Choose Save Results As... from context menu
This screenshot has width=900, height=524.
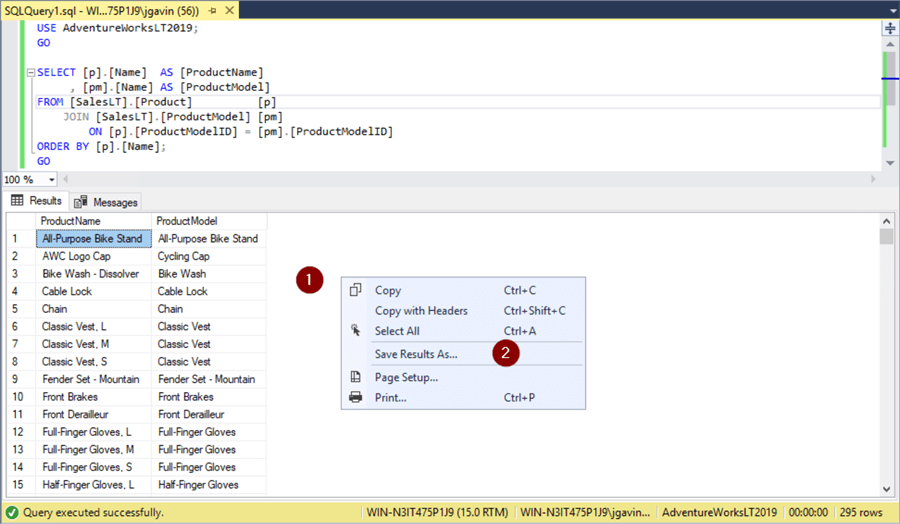(x=416, y=354)
